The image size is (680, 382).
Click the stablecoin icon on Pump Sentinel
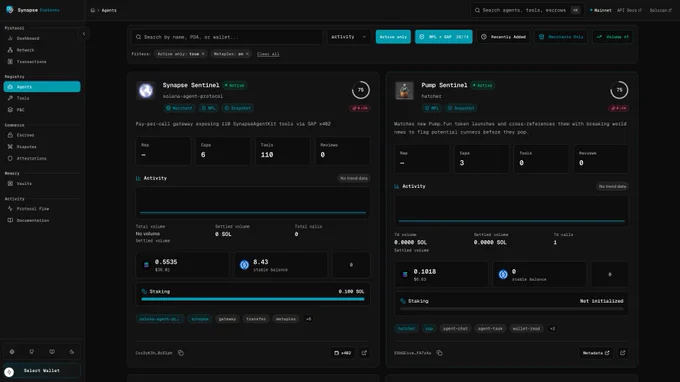click(503, 274)
